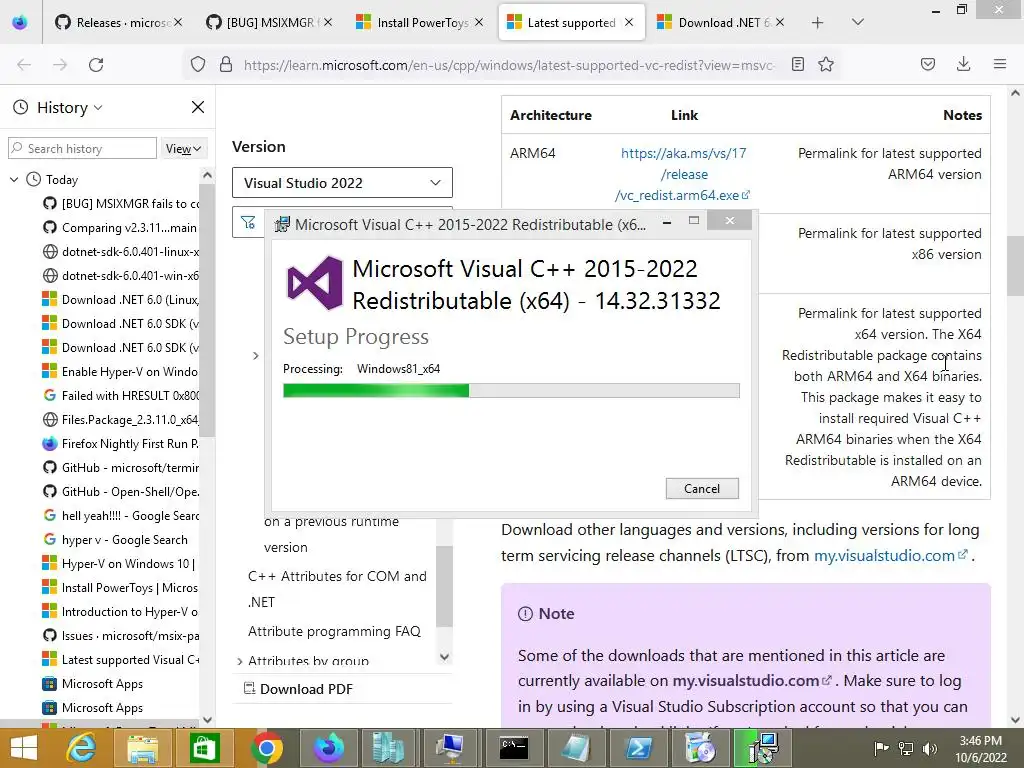This screenshot has height=768, width=1024.
Task: Open '[BUG] MSIXMGR fails to' history entry
Action: click(121, 204)
